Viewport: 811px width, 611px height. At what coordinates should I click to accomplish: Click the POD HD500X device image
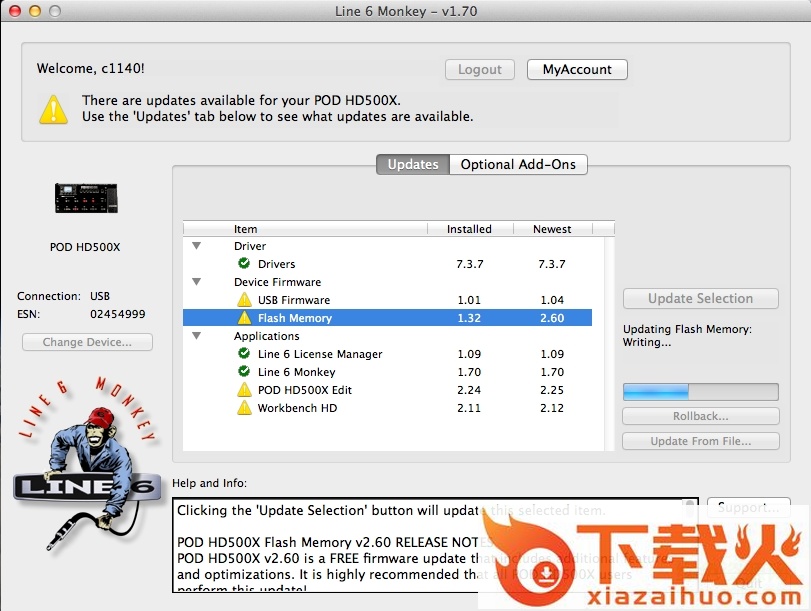[86, 198]
